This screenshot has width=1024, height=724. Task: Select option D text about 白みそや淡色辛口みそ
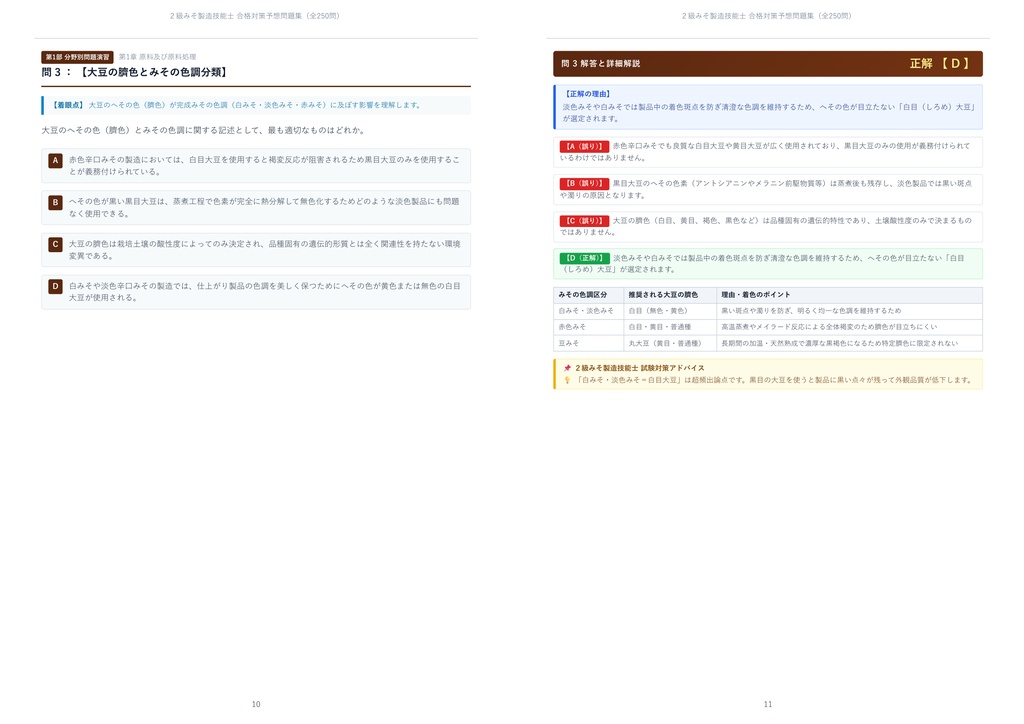(264, 292)
